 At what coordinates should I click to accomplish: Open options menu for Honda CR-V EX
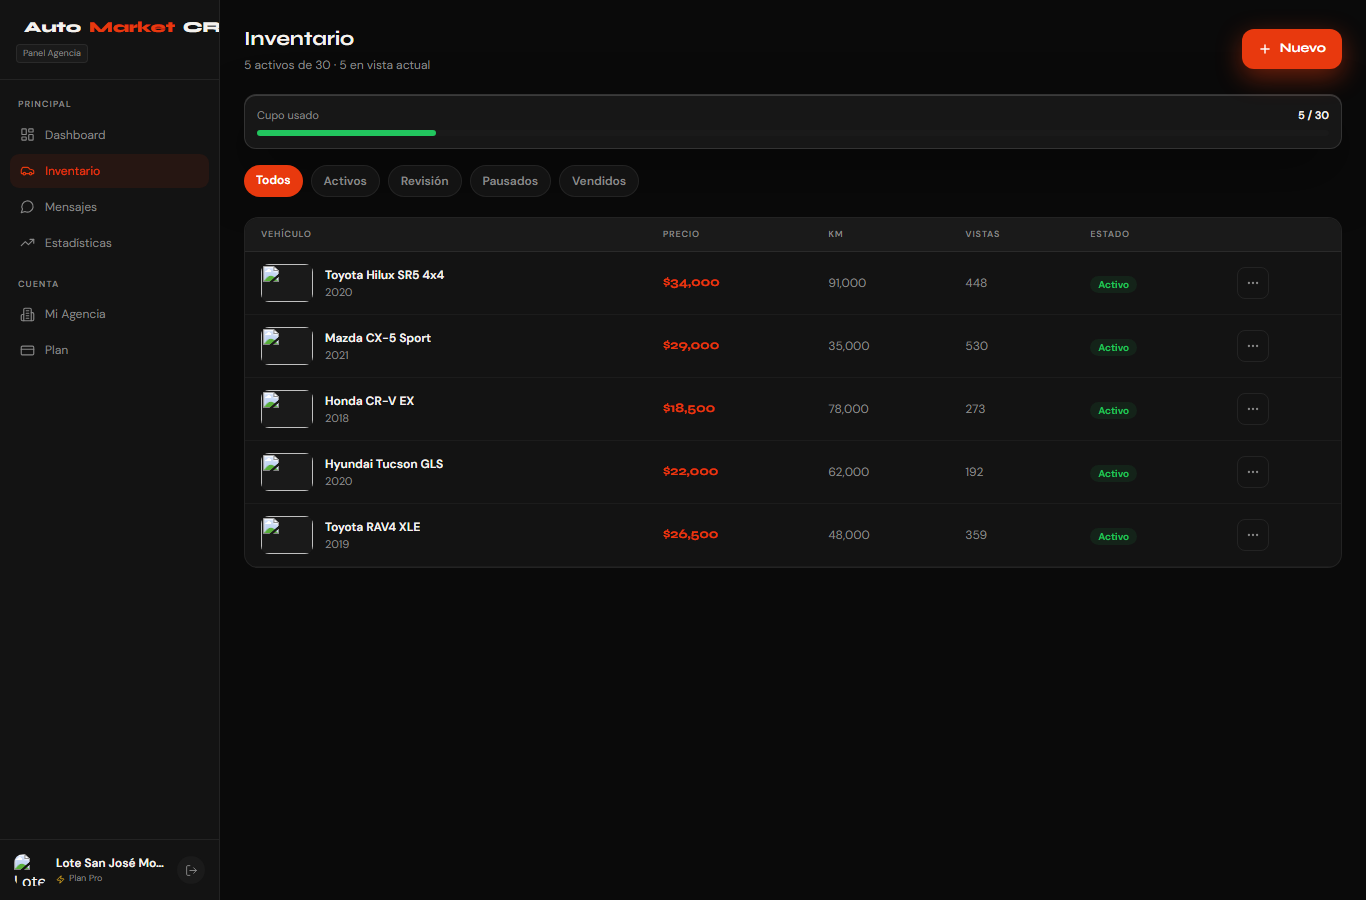(1253, 409)
